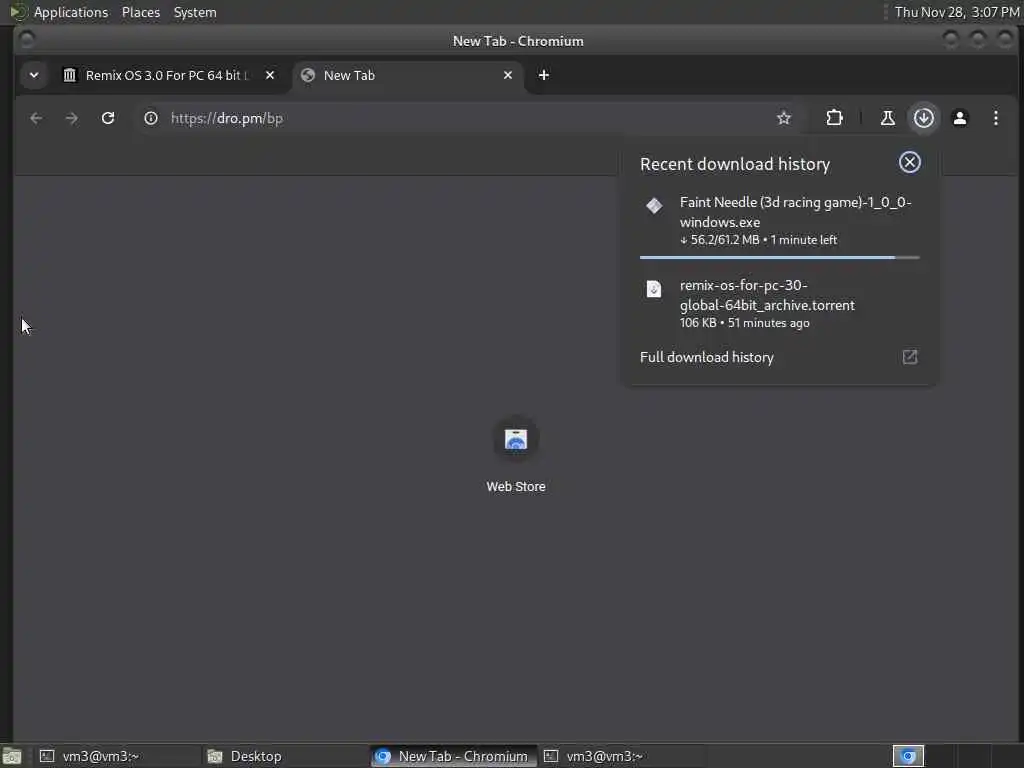This screenshot has height=768, width=1024.
Task: Open the Web Store shortcut icon
Action: tap(516, 439)
